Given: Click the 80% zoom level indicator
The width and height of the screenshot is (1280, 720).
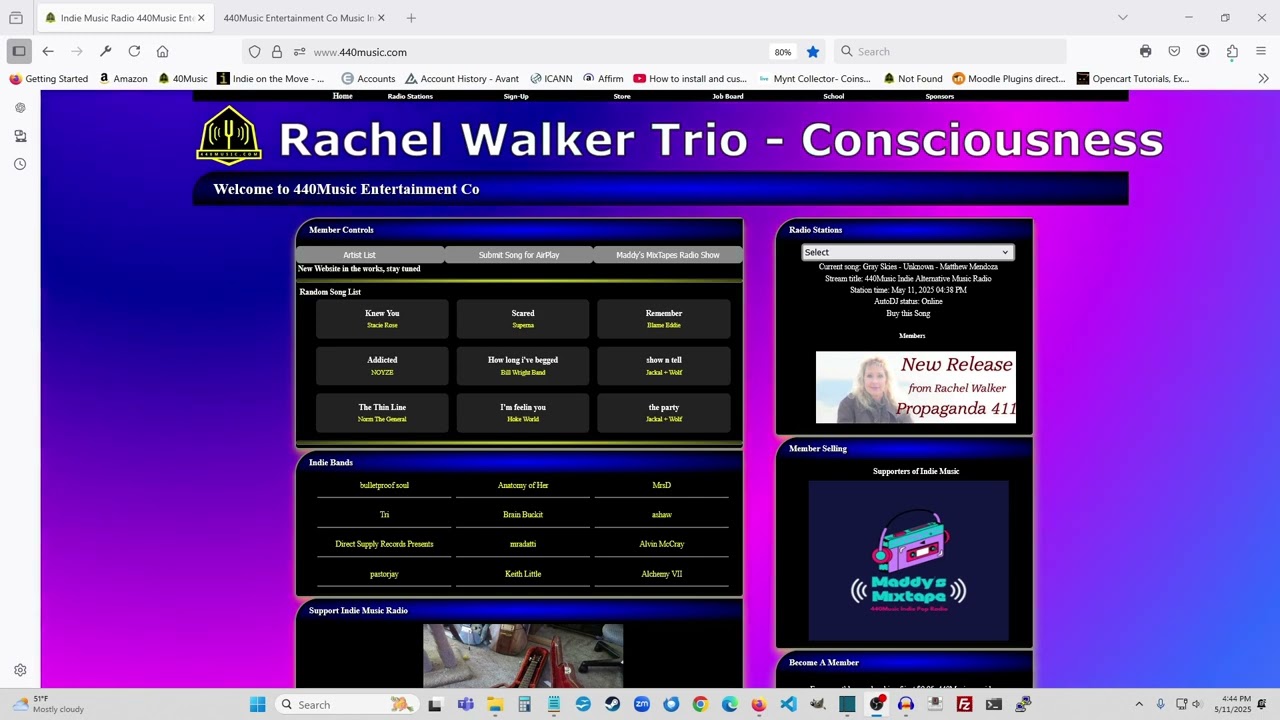Looking at the screenshot, I should pyautogui.click(x=782, y=52).
